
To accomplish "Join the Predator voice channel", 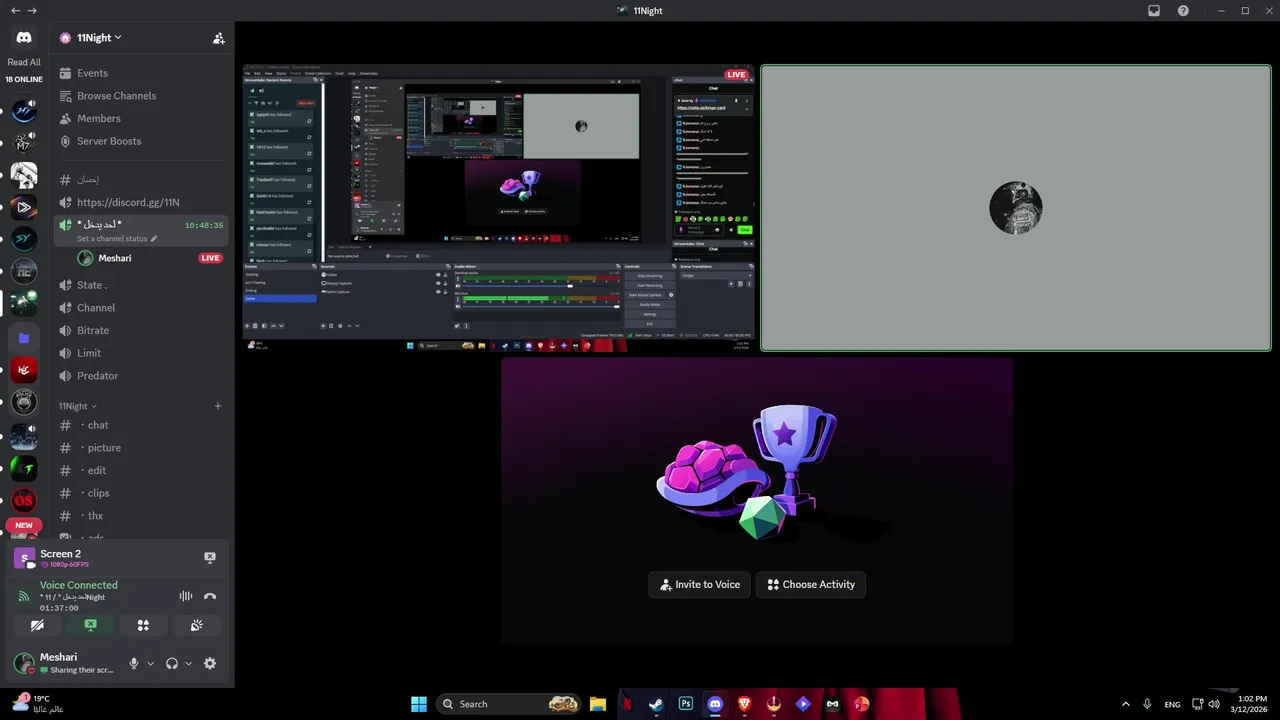I will (141, 376).
